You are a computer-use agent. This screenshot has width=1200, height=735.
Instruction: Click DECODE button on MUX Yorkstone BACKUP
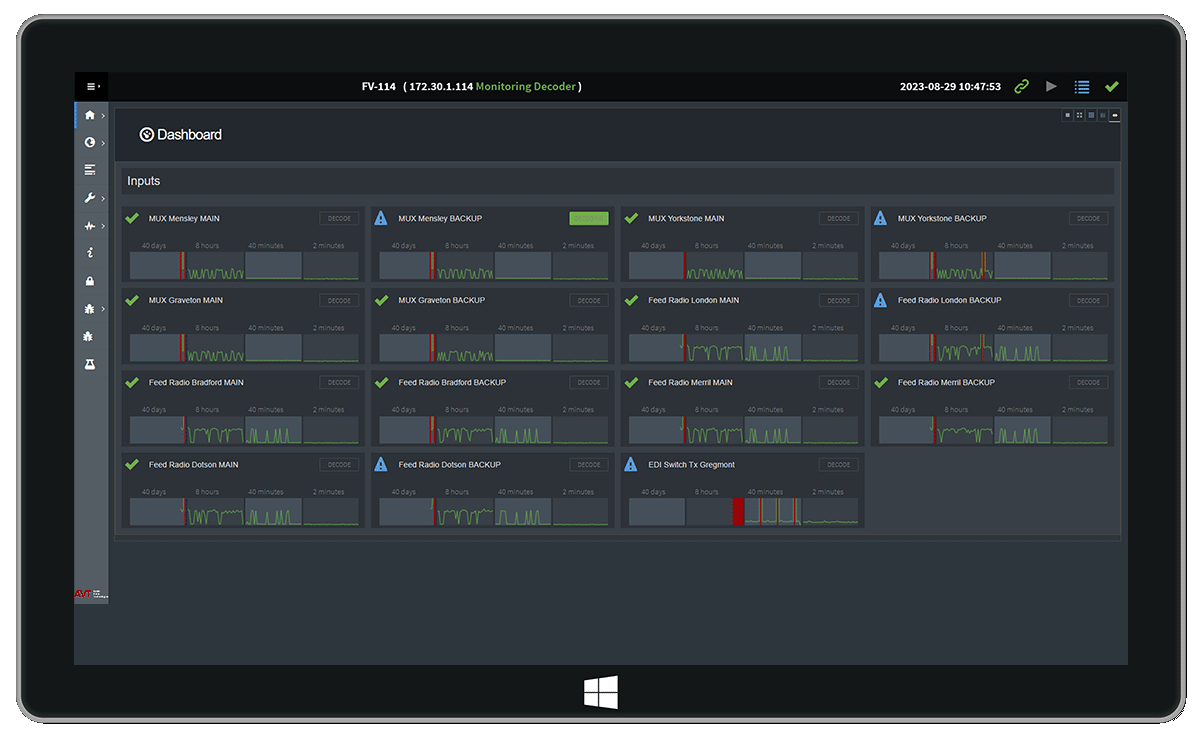pos(1088,218)
